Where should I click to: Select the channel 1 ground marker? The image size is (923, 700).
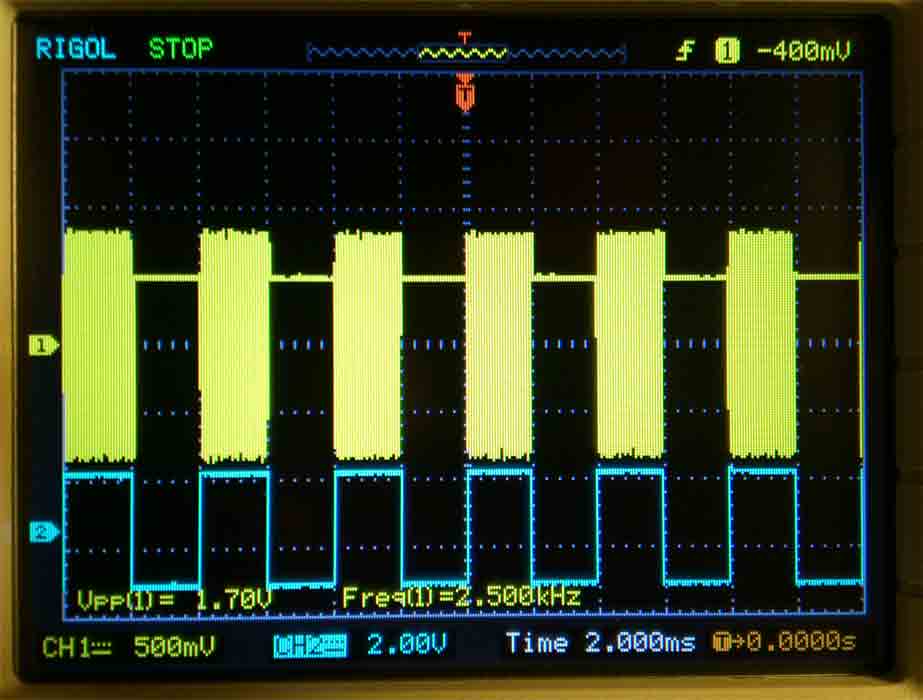[x=40, y=345]
